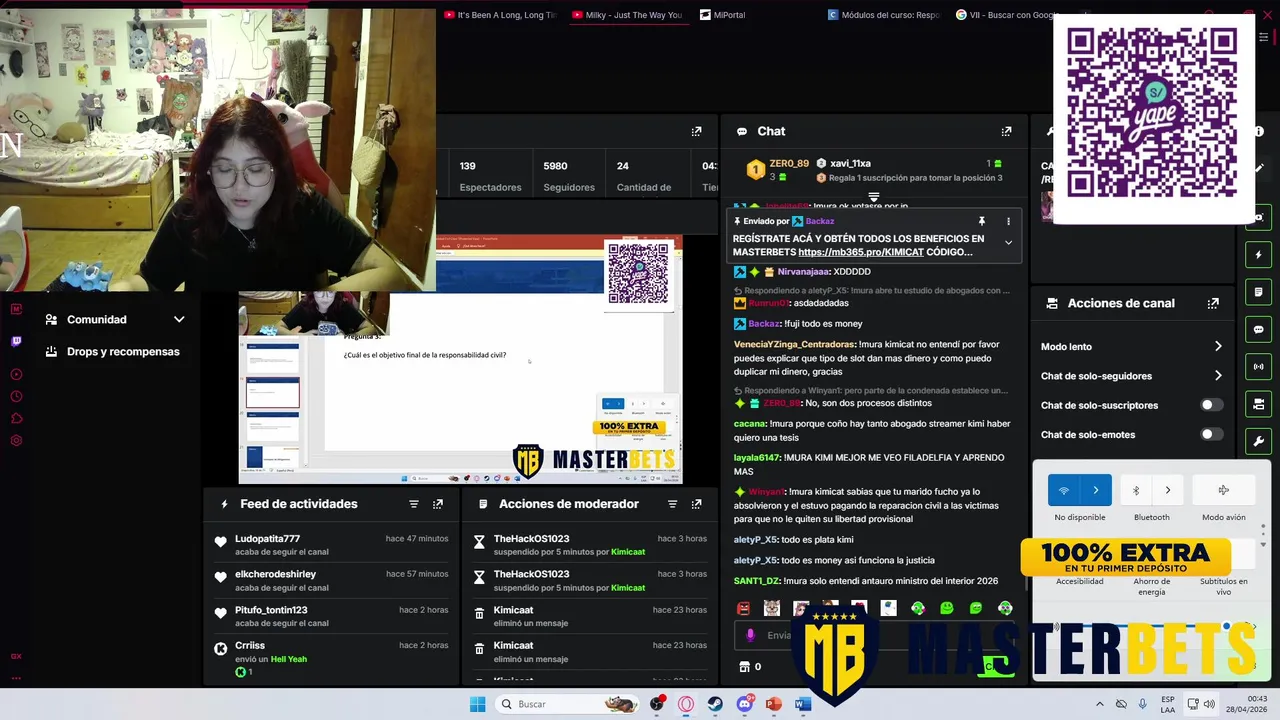This screenshot has width=1280, height=720.
Task: Open the Feed de actividades filter
Action: [413, 504]
